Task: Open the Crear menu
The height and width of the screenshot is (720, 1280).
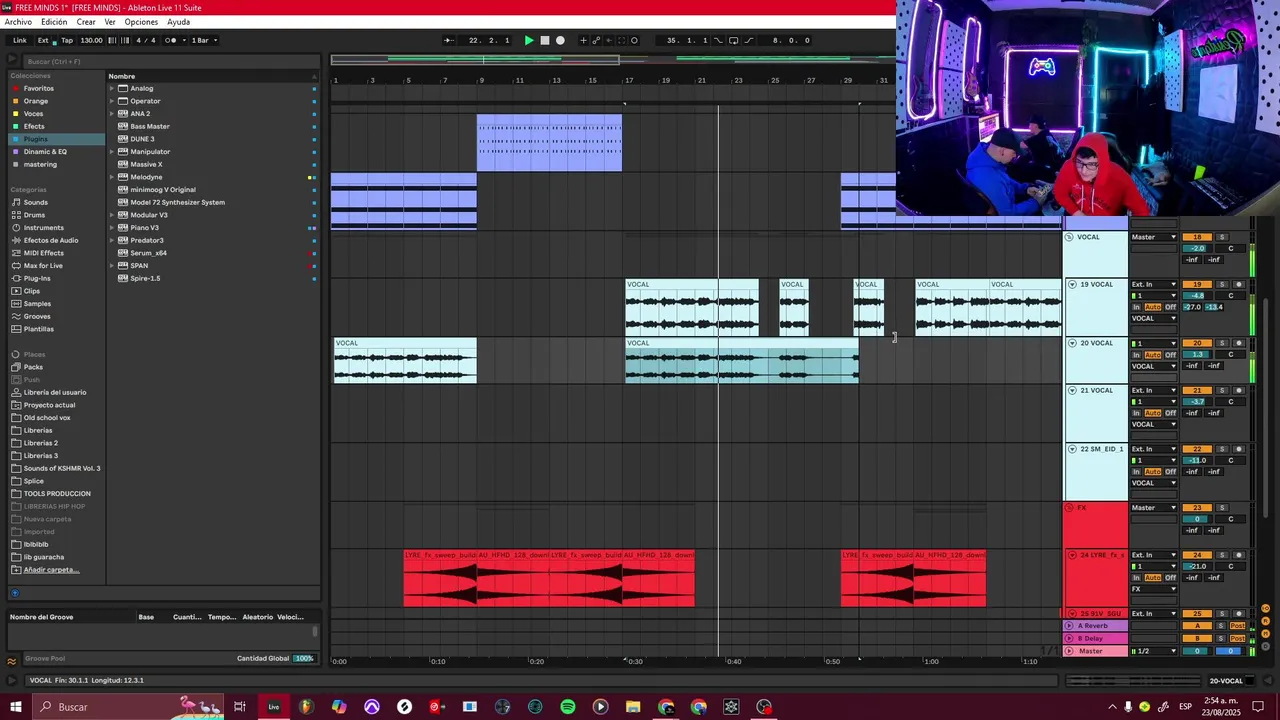Action: tap(86, 22)
